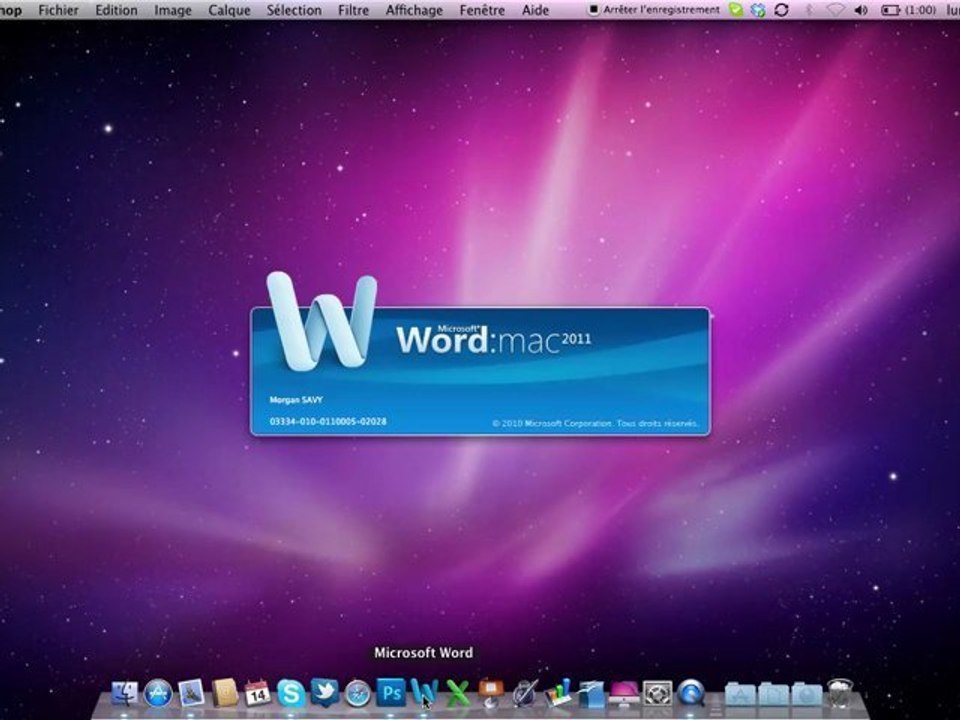Open the Twitter bird dock icon
The height and width of the screenshot is (720, 960).
pyautogui.click(x=324, y=693)
